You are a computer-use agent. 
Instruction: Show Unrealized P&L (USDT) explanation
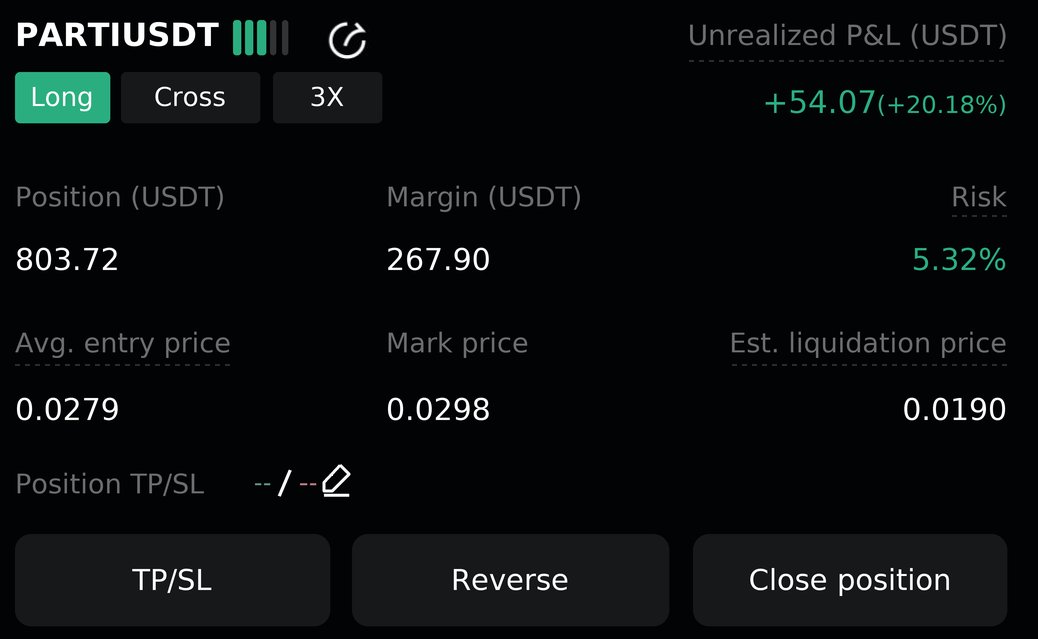click(x=847, y=36)
